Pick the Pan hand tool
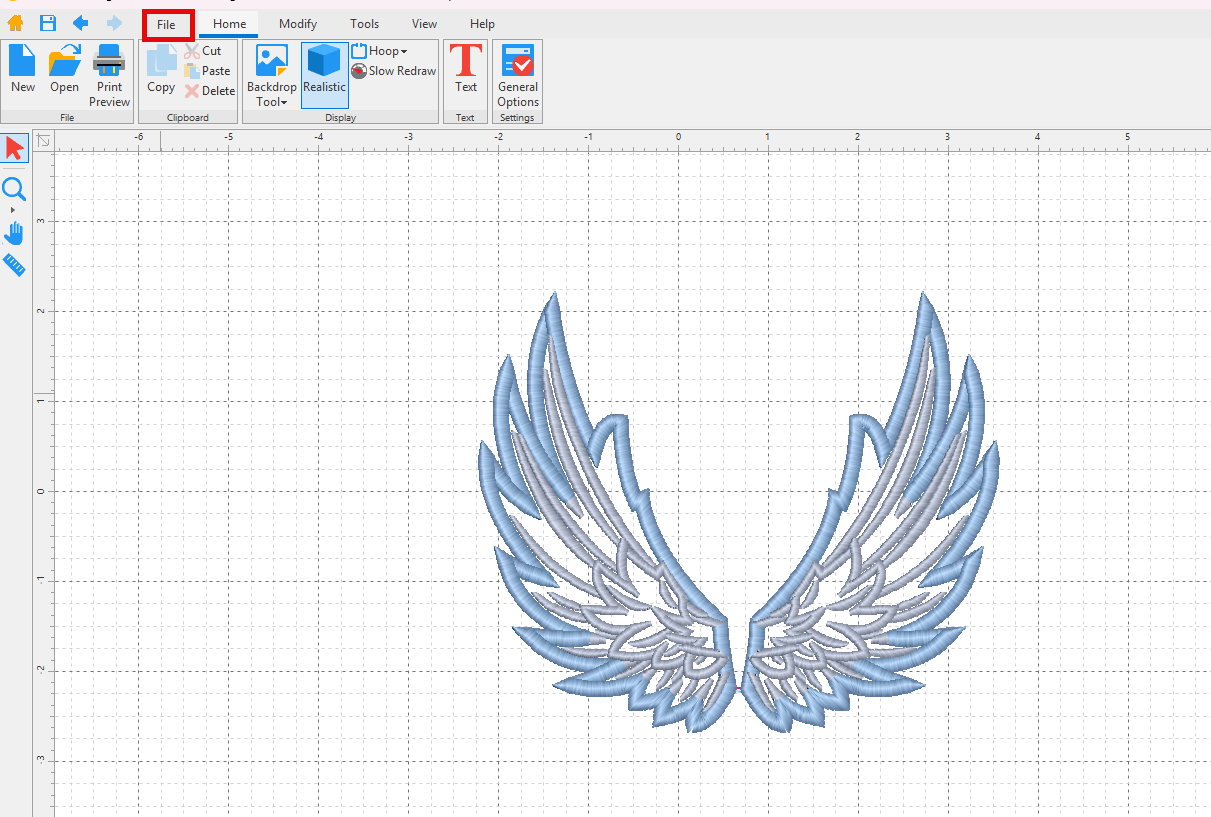This screenshot has width=1211, height=817. tap(14, 233)
